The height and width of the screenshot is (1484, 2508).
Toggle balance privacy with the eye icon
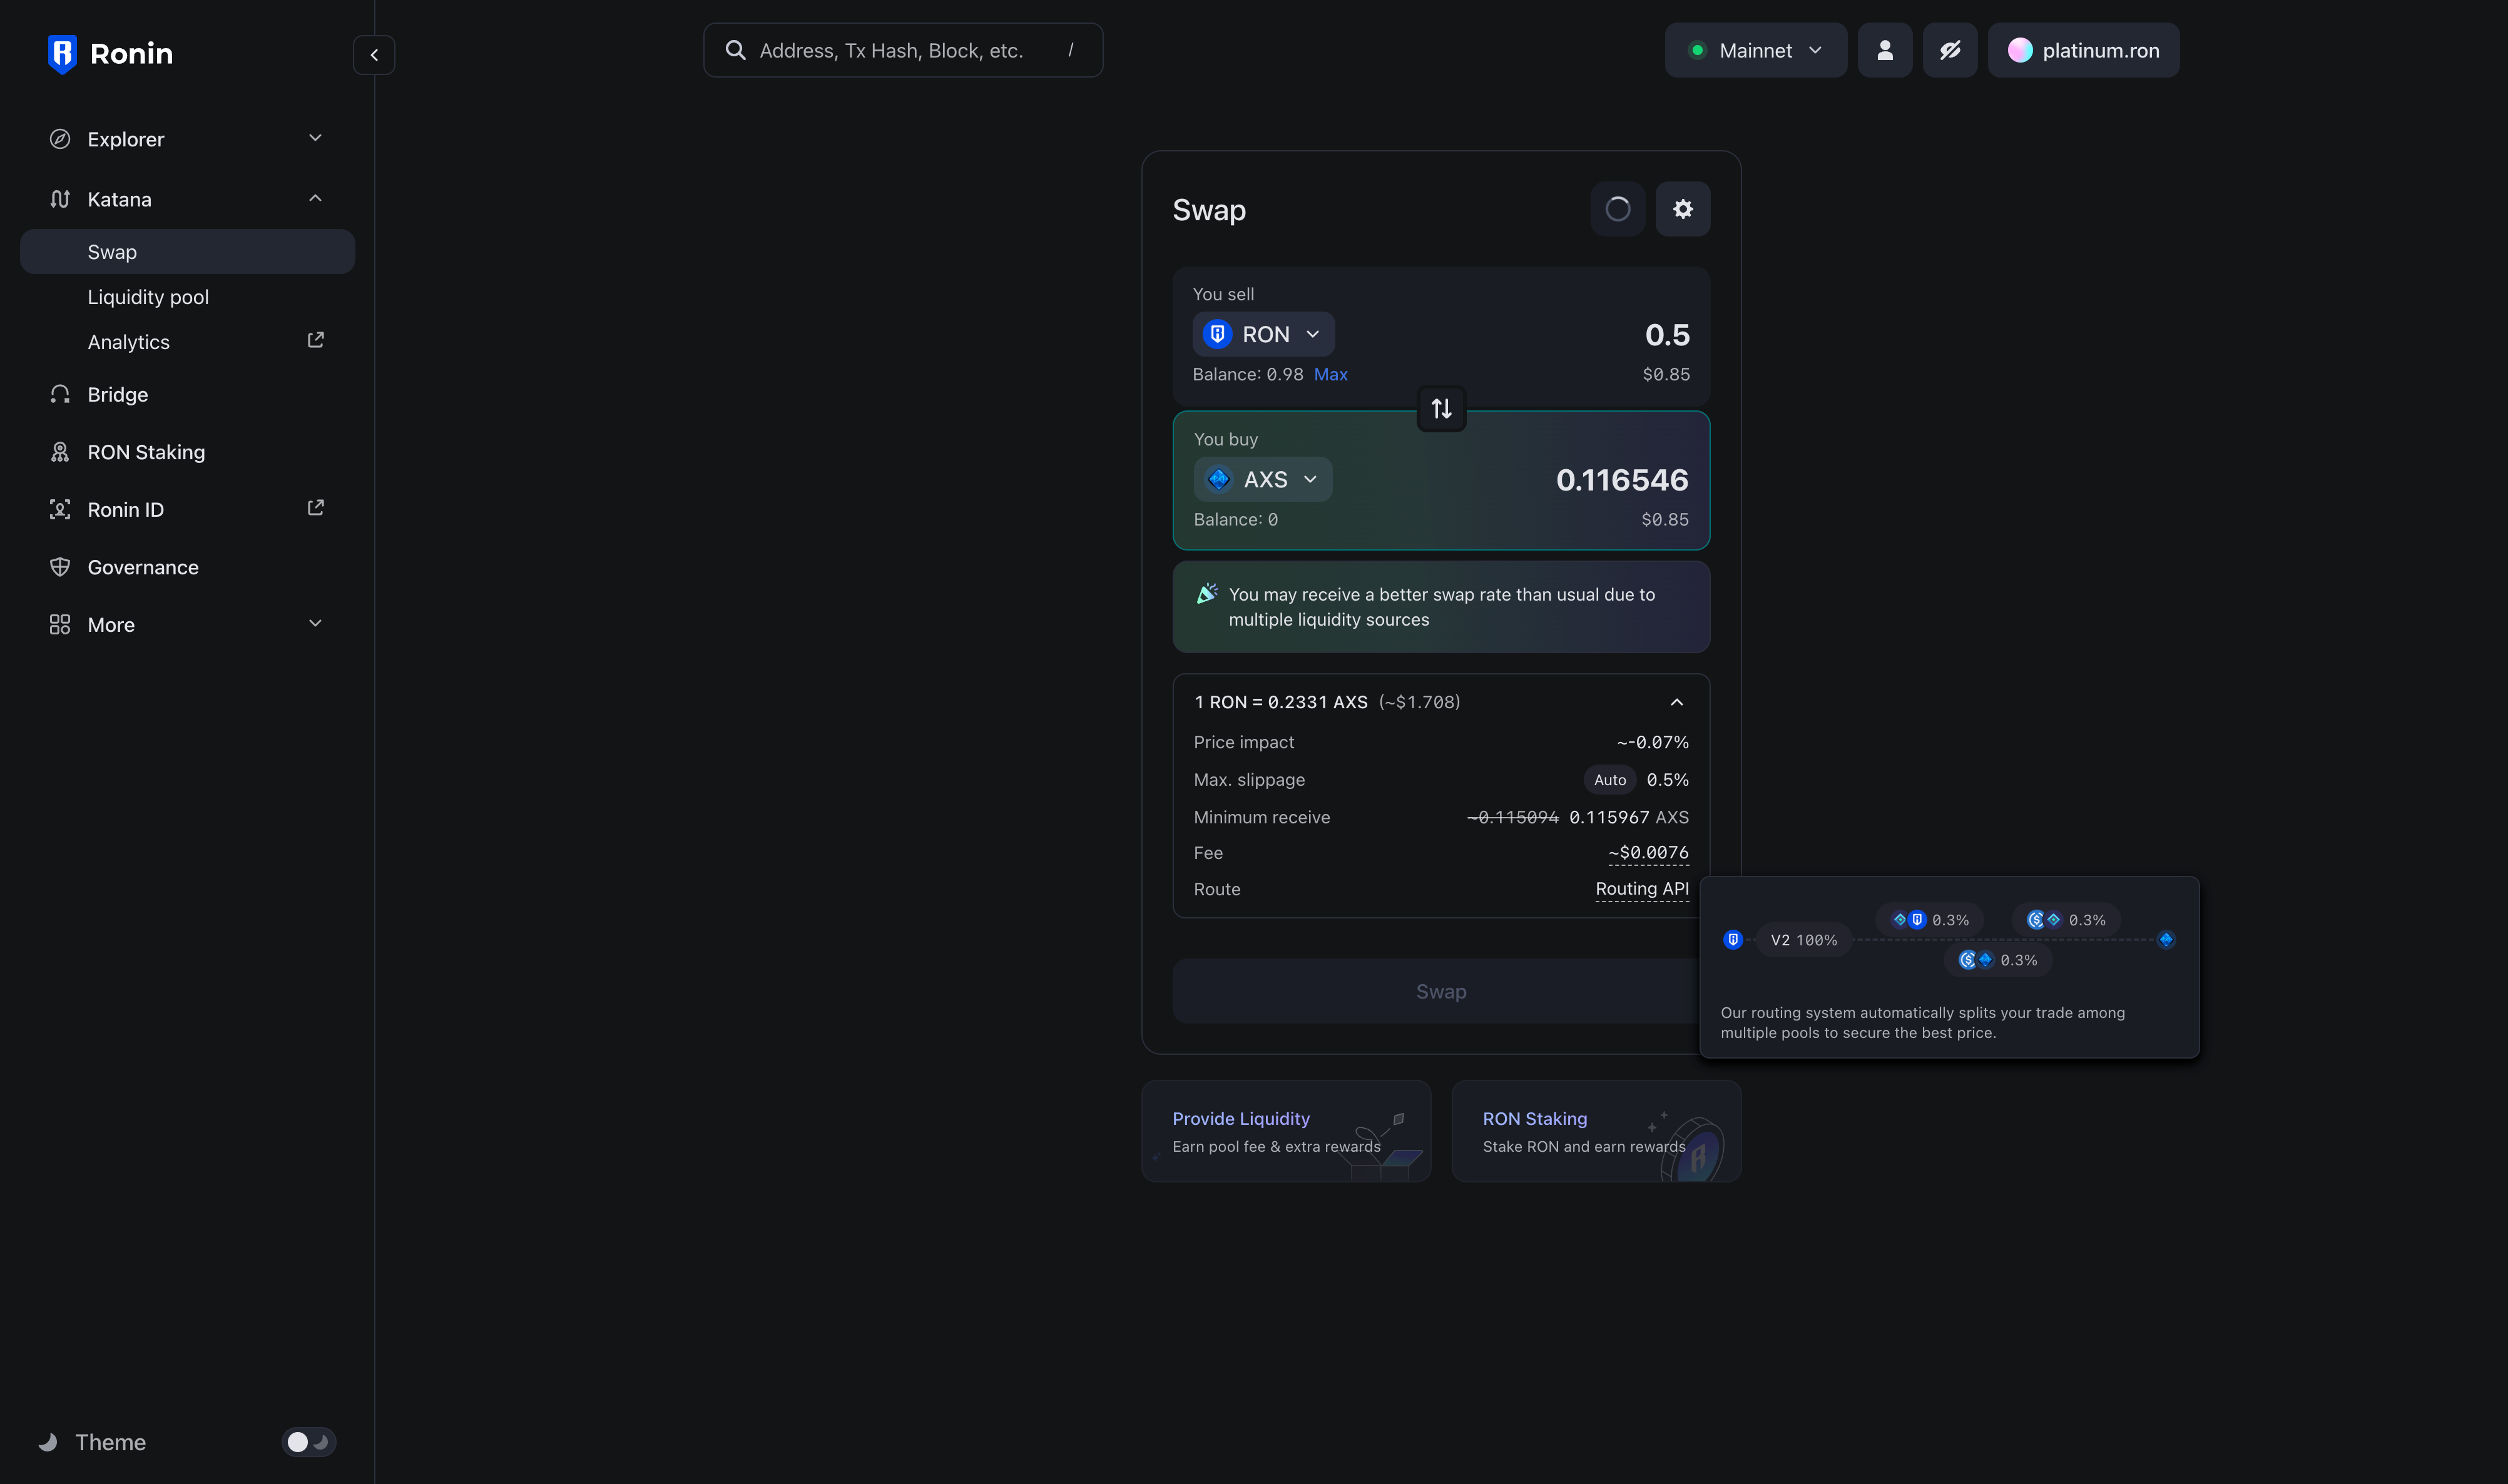tap(1950, 49)
